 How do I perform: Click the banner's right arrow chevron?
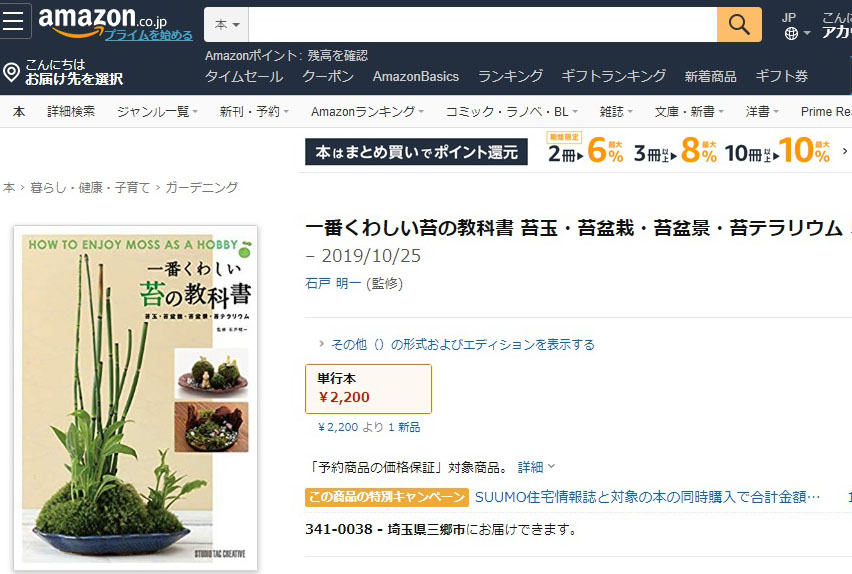pos(844,151)
